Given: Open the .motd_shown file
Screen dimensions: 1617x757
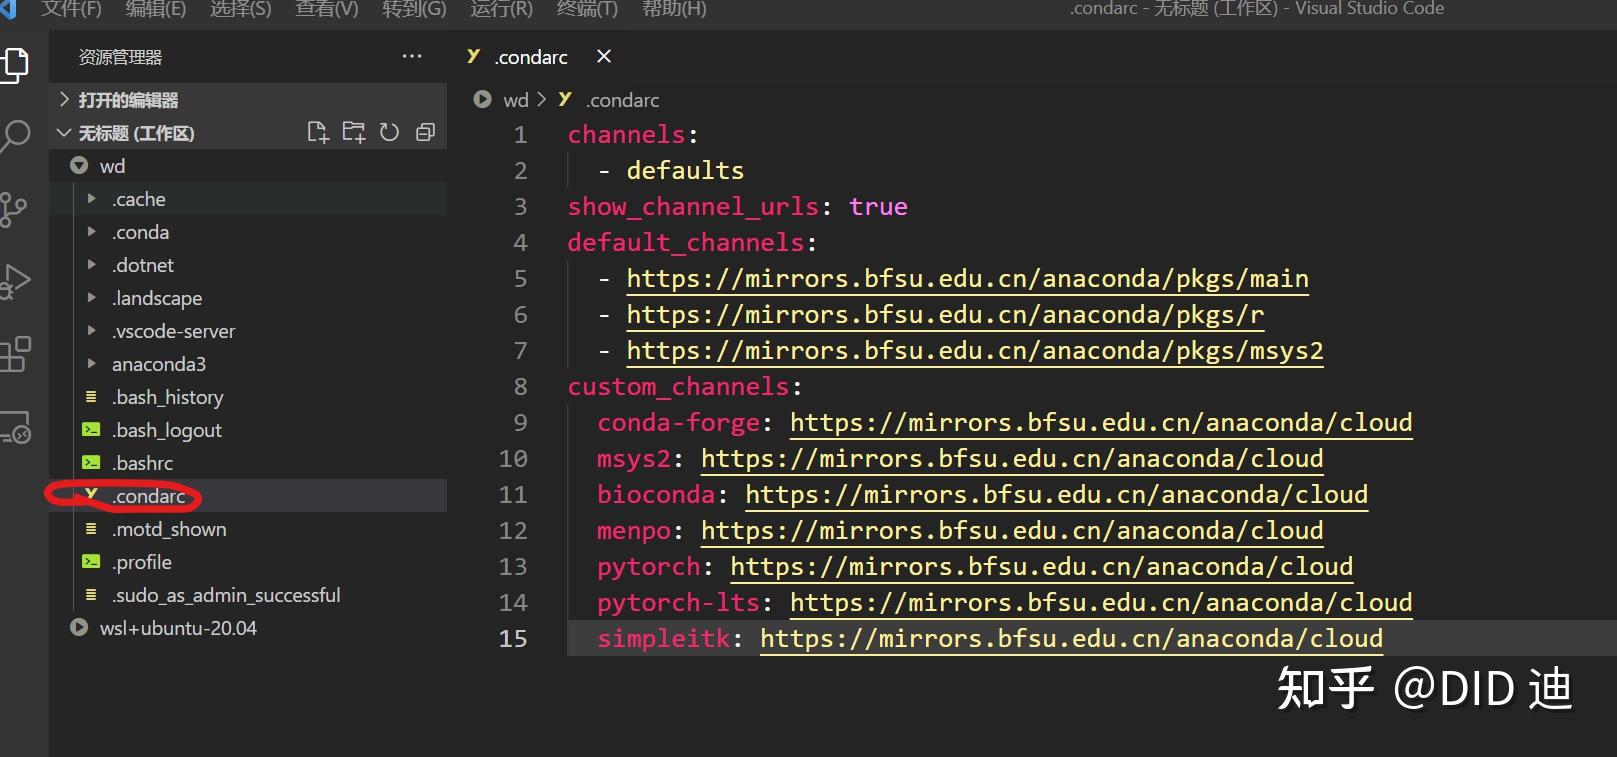Looking at the screenshot, I should pyautogui.click(x=248, y=529).
